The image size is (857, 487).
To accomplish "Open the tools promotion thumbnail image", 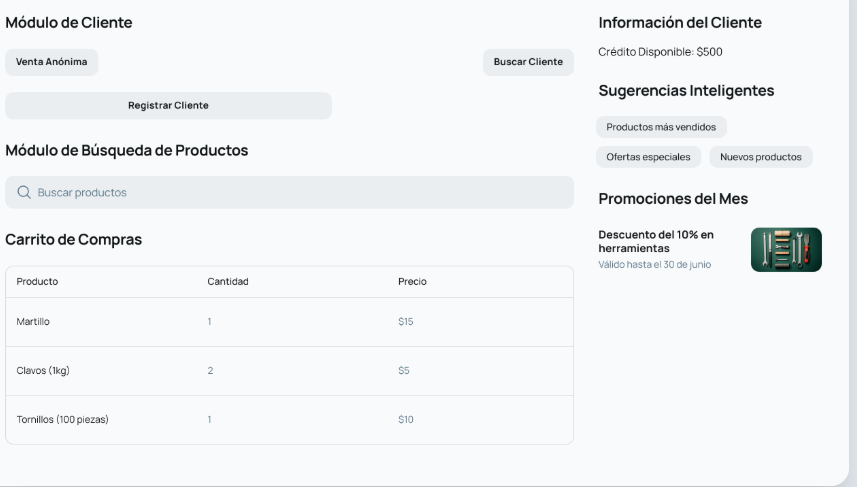I will point(786,249).
